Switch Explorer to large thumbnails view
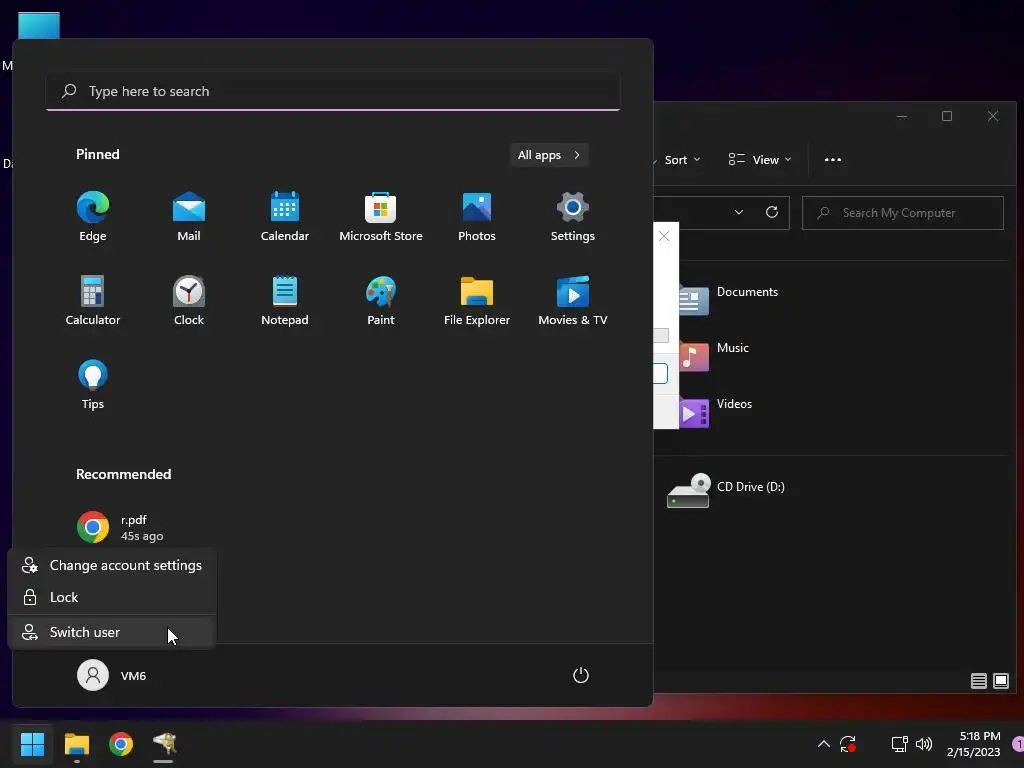 (x=1000, y=681)
